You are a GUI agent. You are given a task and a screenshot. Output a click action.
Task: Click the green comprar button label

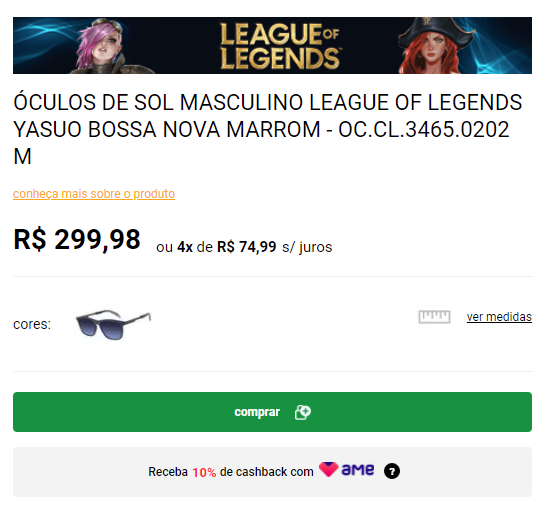257,412
